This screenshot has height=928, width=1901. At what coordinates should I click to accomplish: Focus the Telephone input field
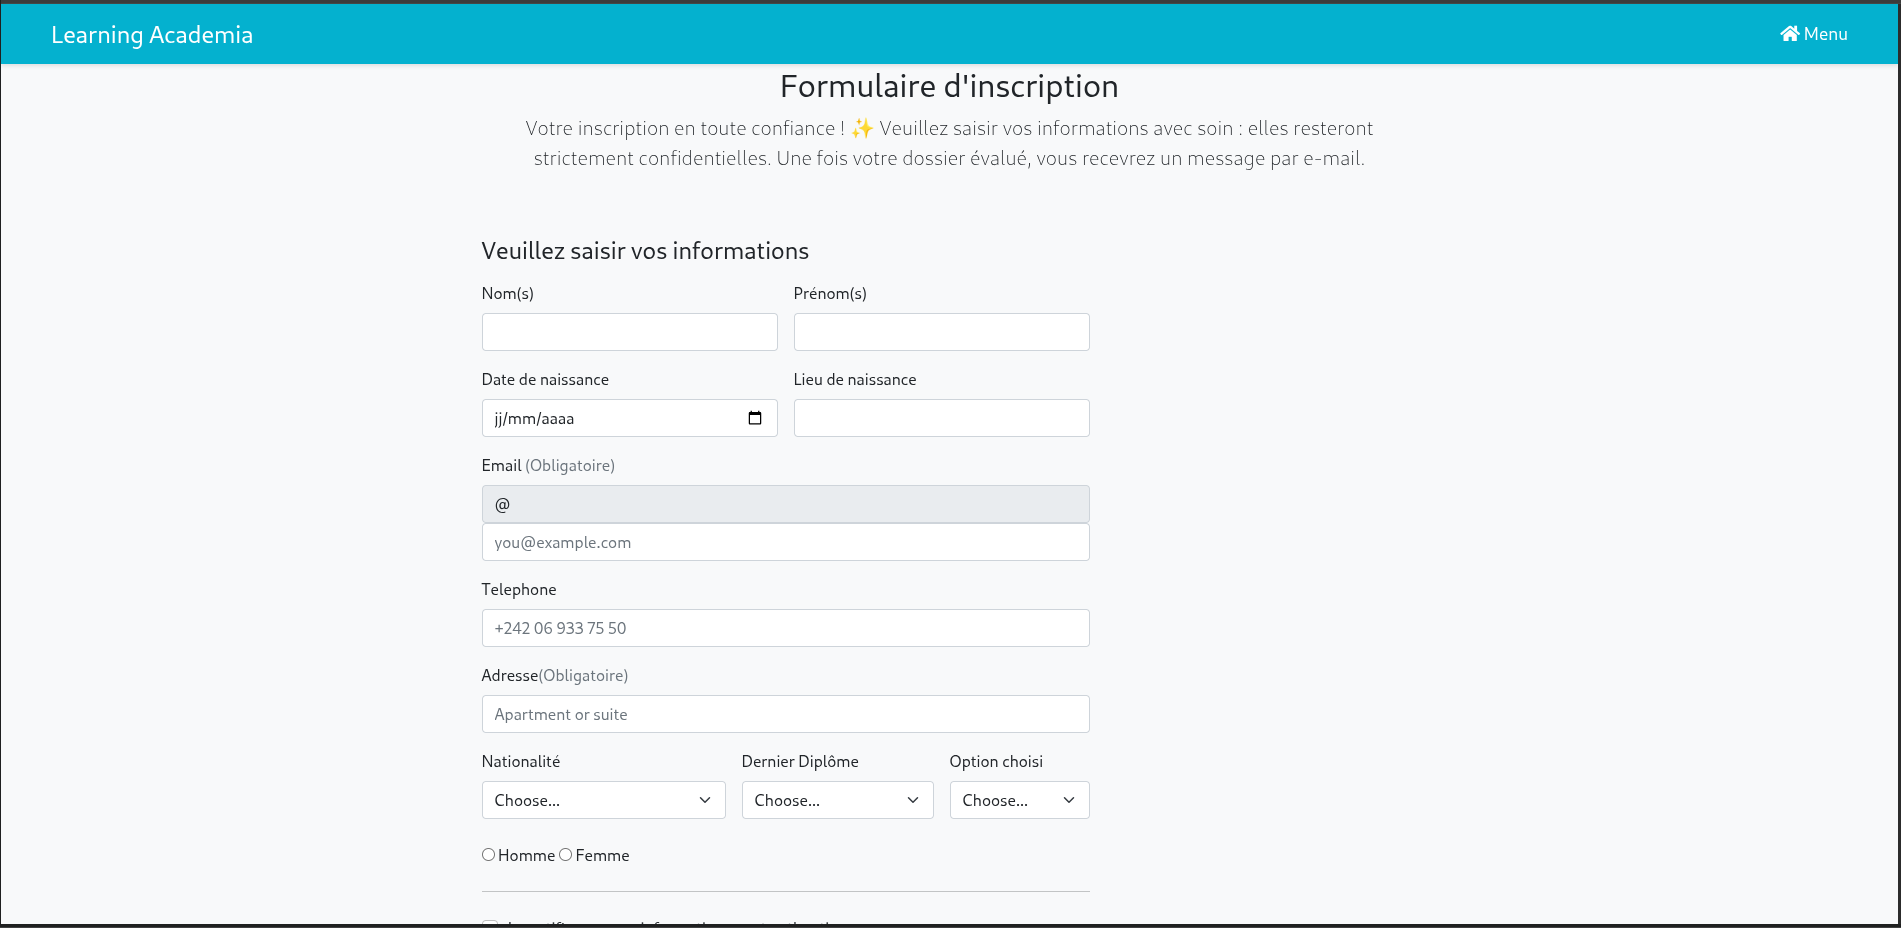[x=785, y=628]
